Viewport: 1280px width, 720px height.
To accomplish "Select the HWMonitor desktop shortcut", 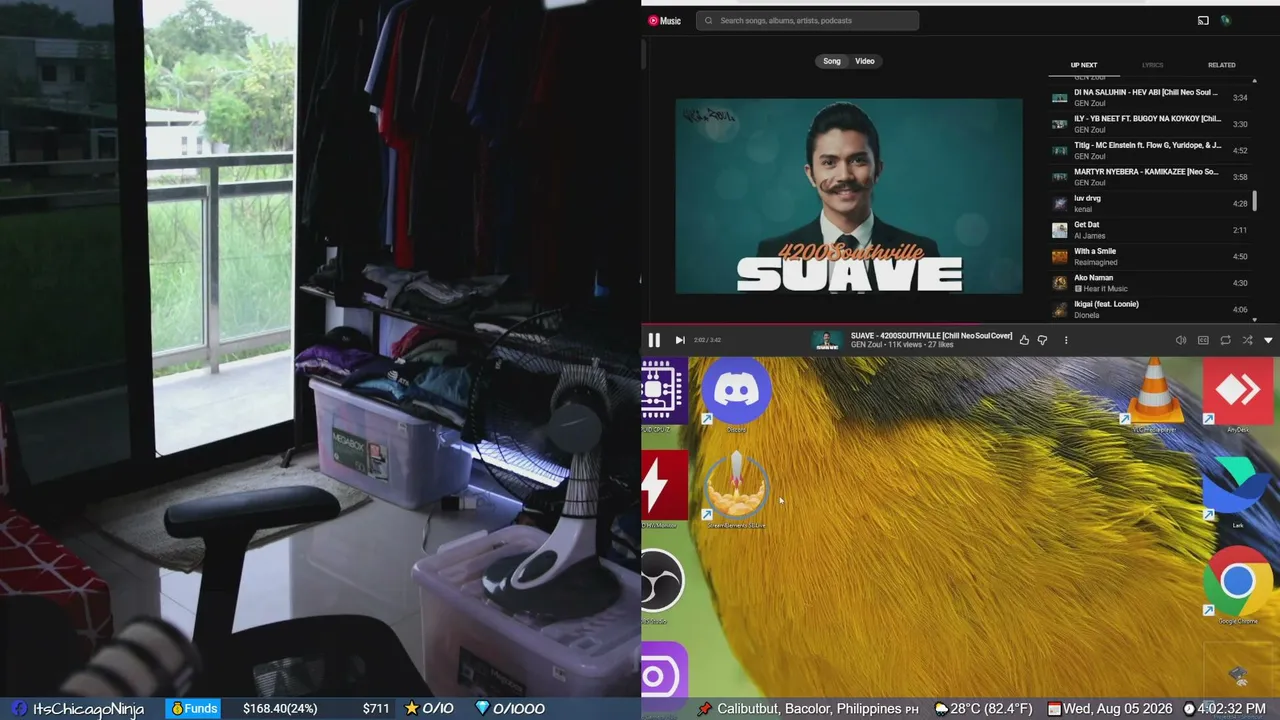I will click(x=664, y=490).
